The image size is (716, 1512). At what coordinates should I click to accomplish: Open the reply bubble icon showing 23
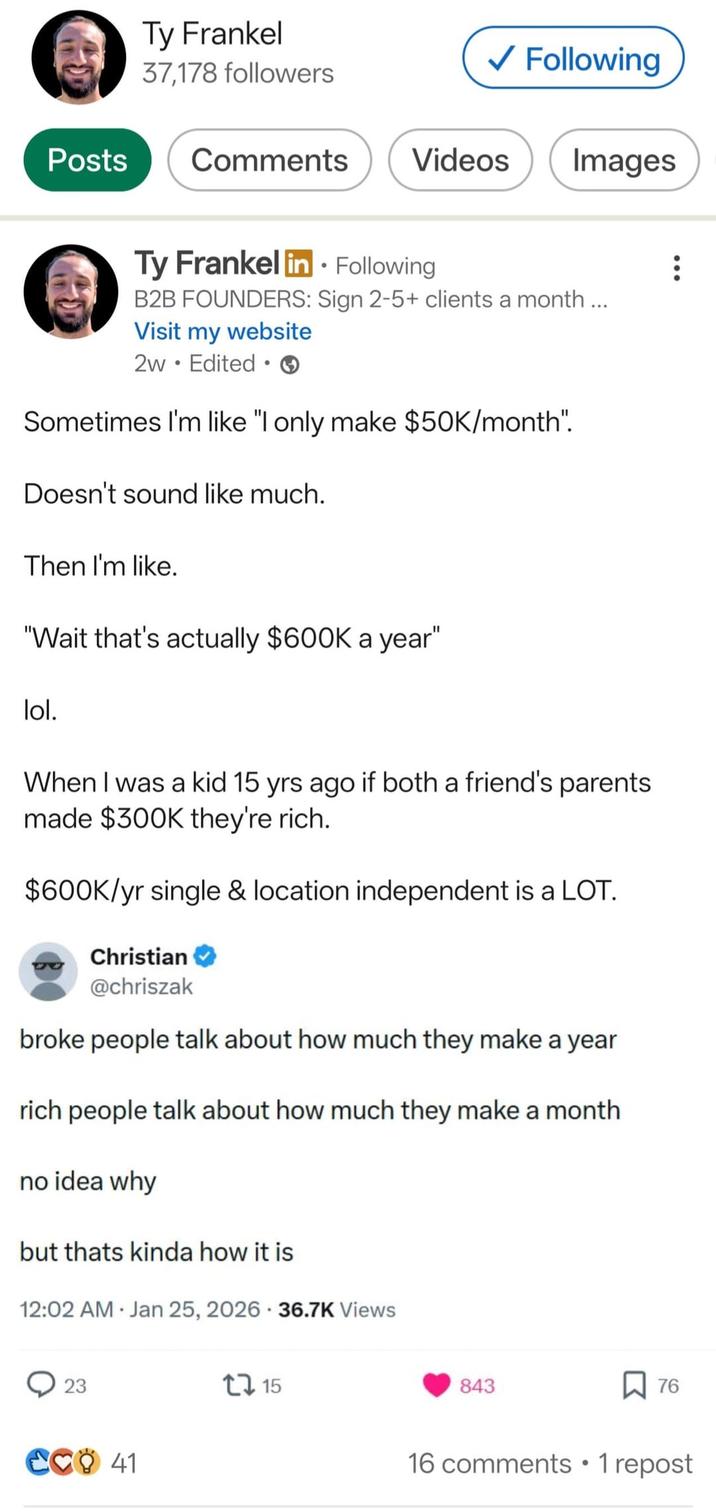(x=41, y=1386)
